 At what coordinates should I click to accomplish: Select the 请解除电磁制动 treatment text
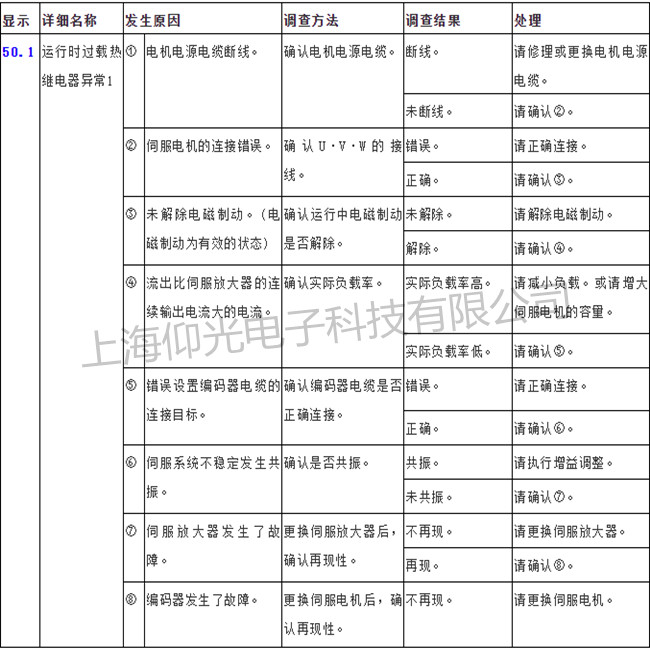[x=559, y=214]
